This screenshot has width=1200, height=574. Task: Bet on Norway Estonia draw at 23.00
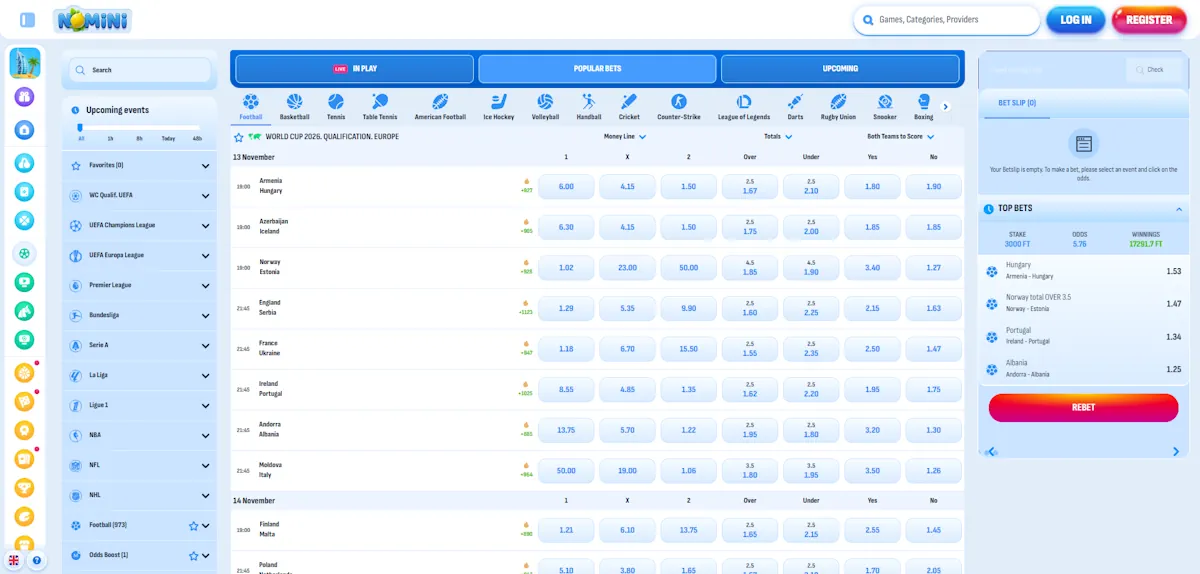pyautogui.click(x=627, y=268)
